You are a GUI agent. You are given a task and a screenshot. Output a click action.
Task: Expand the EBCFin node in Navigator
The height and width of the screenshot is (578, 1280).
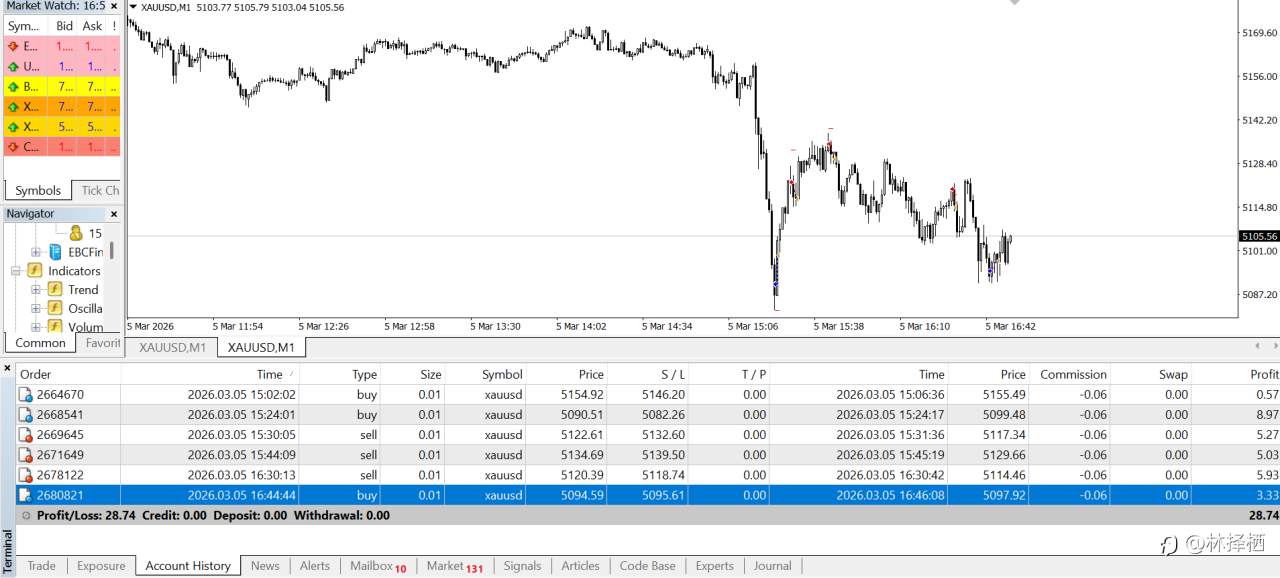(x=36, y=252)
